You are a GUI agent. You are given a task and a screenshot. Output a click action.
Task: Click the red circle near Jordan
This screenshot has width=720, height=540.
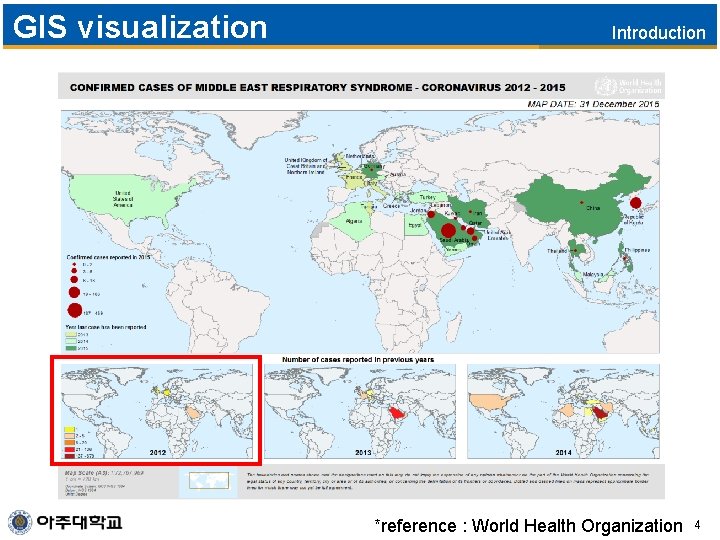tap(431, 214)
